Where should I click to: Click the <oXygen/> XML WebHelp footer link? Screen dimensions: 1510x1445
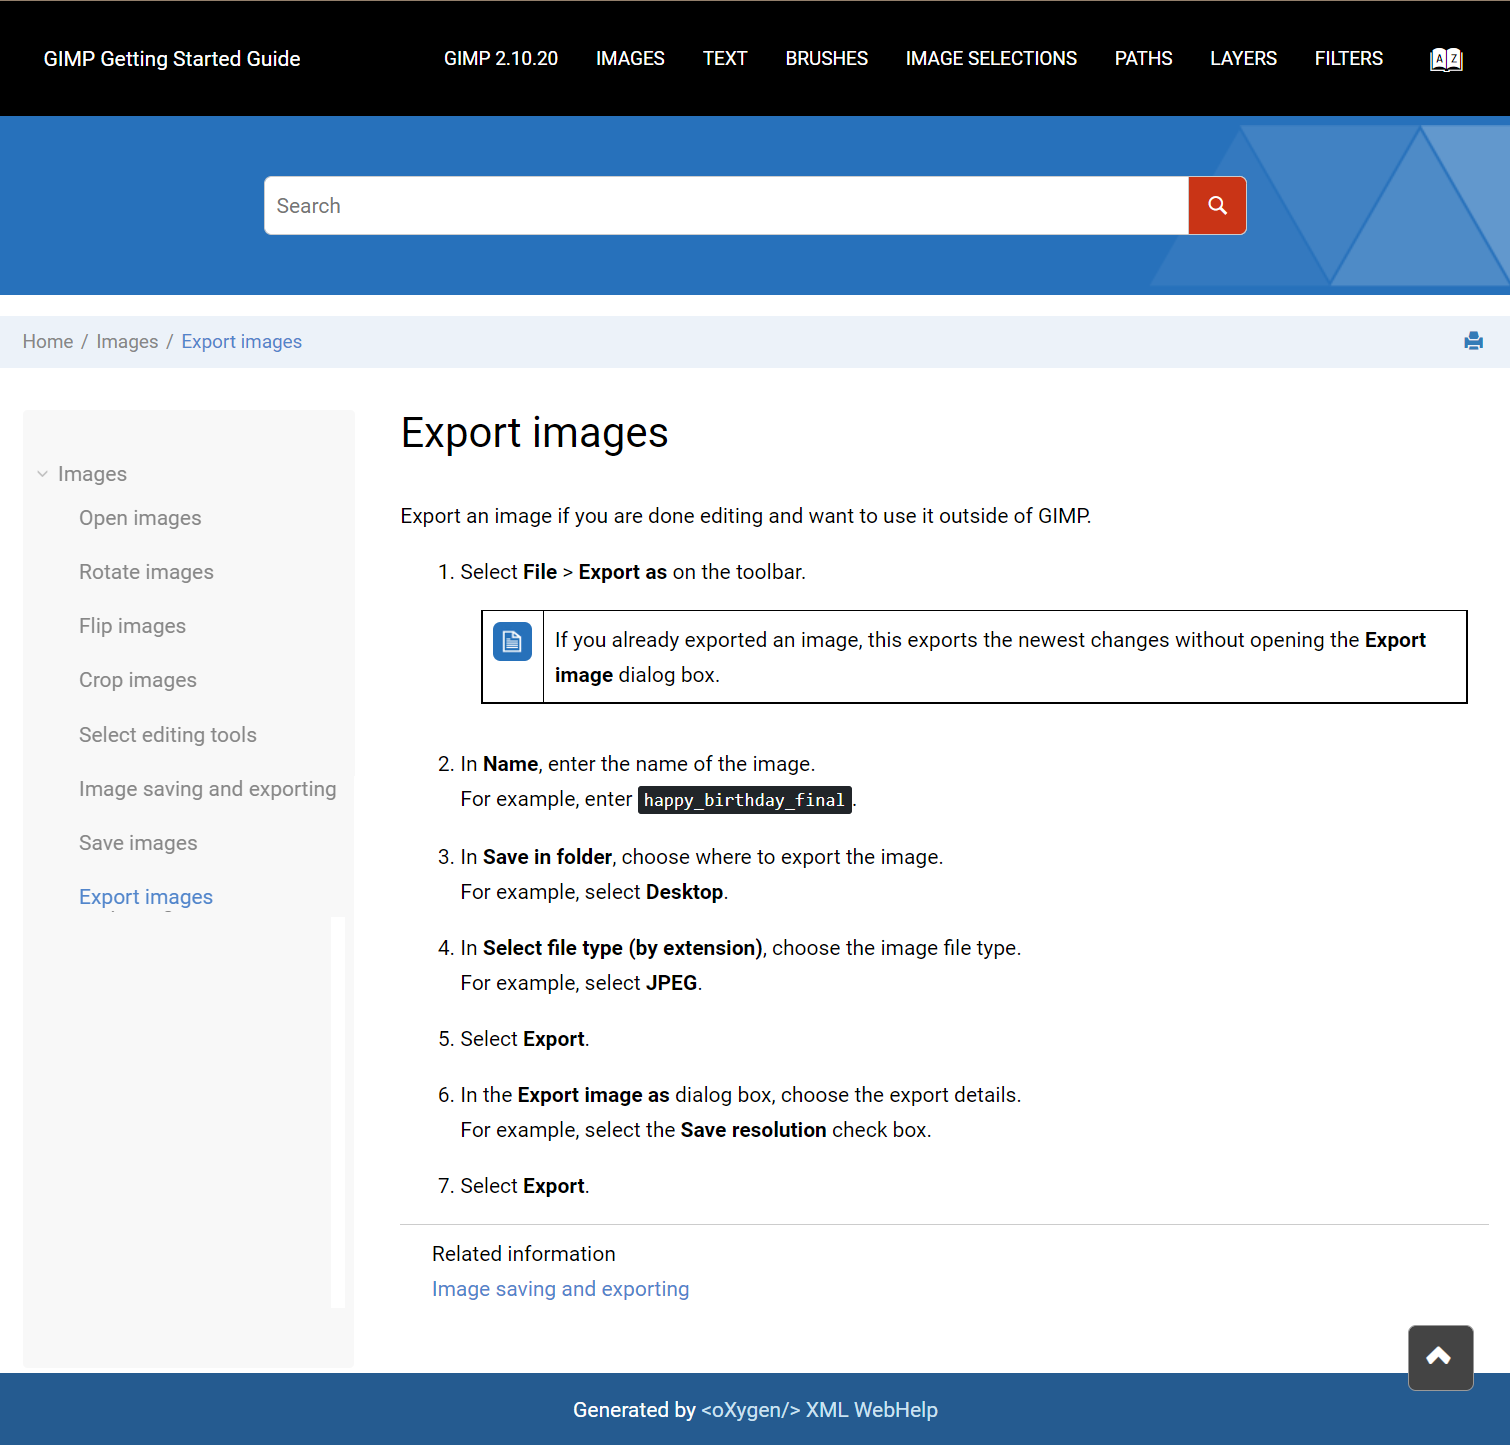click(819, 1410)
